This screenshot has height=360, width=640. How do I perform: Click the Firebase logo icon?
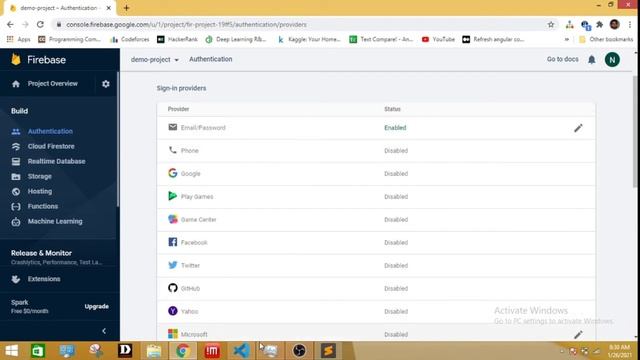16,60
